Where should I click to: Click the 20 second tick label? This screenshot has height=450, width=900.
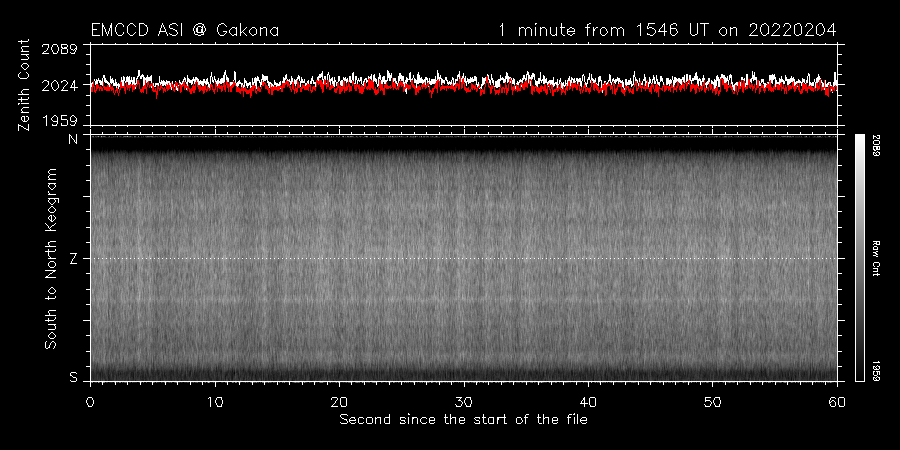click(339, 401)
